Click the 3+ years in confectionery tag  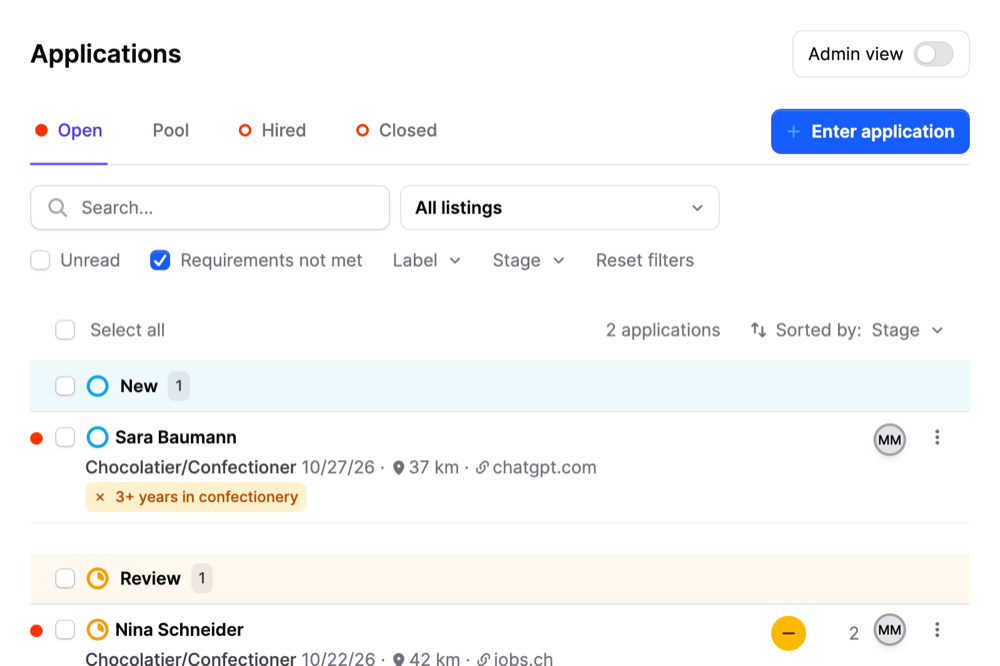coord(196,497)
